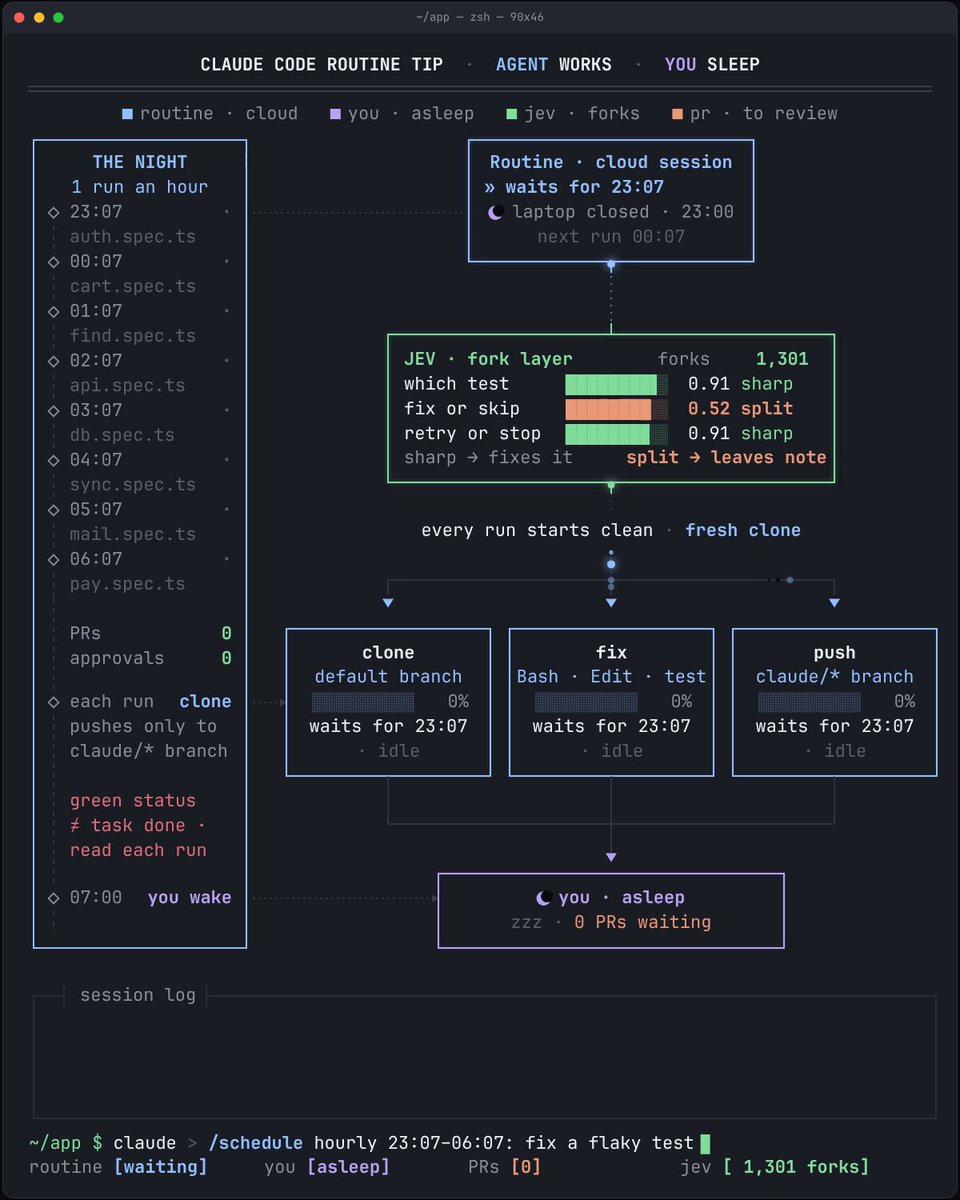The image size is (960, 1200).
Task: Click the 0% progress bar in the fix box
Action: pyautogui.click(x=586, y=702)
